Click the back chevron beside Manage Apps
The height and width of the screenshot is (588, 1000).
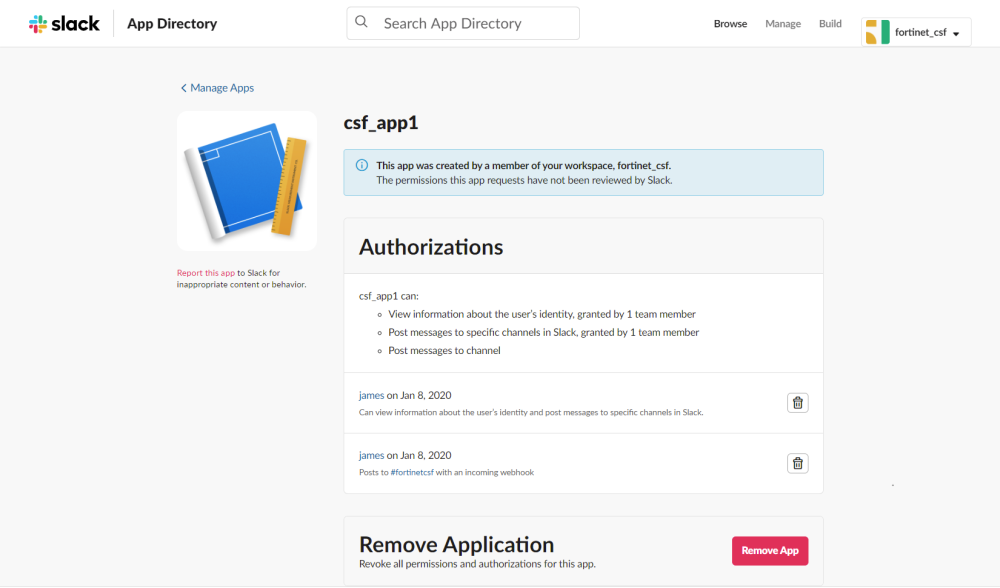(x=183, y=88)
